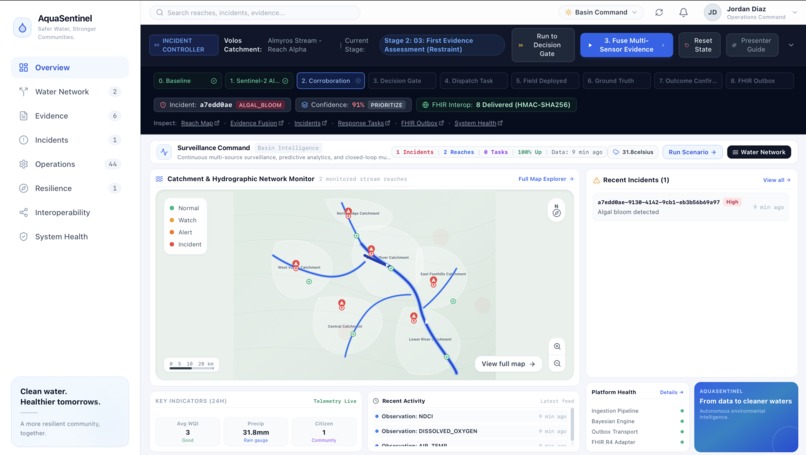Screen dimensions: 806x455
Task: Open the Basin Command dropdown
Action: click(x=601, y=12)
